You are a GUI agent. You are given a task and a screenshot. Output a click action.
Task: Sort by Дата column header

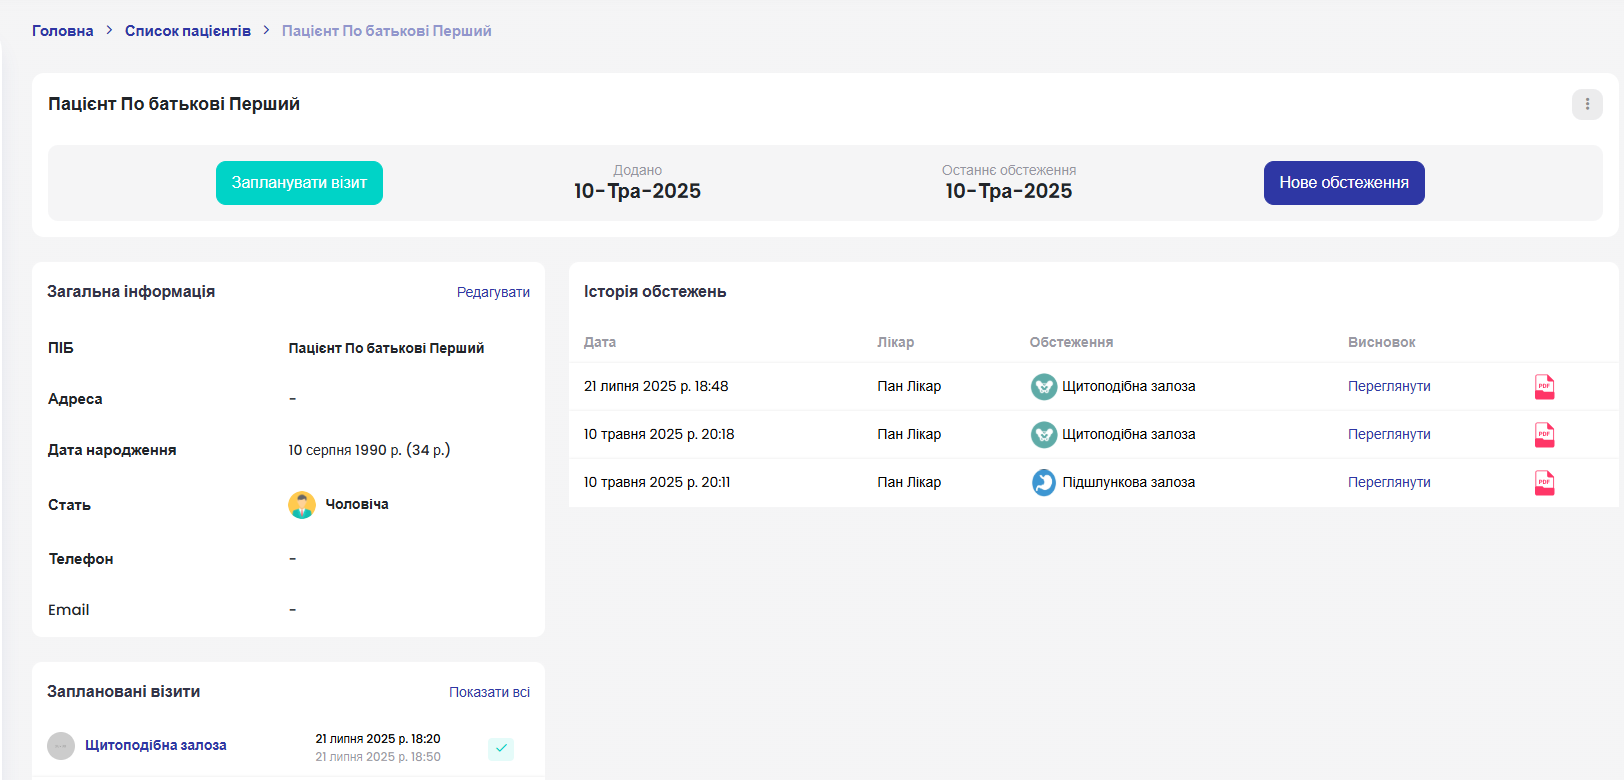[600, 342]
